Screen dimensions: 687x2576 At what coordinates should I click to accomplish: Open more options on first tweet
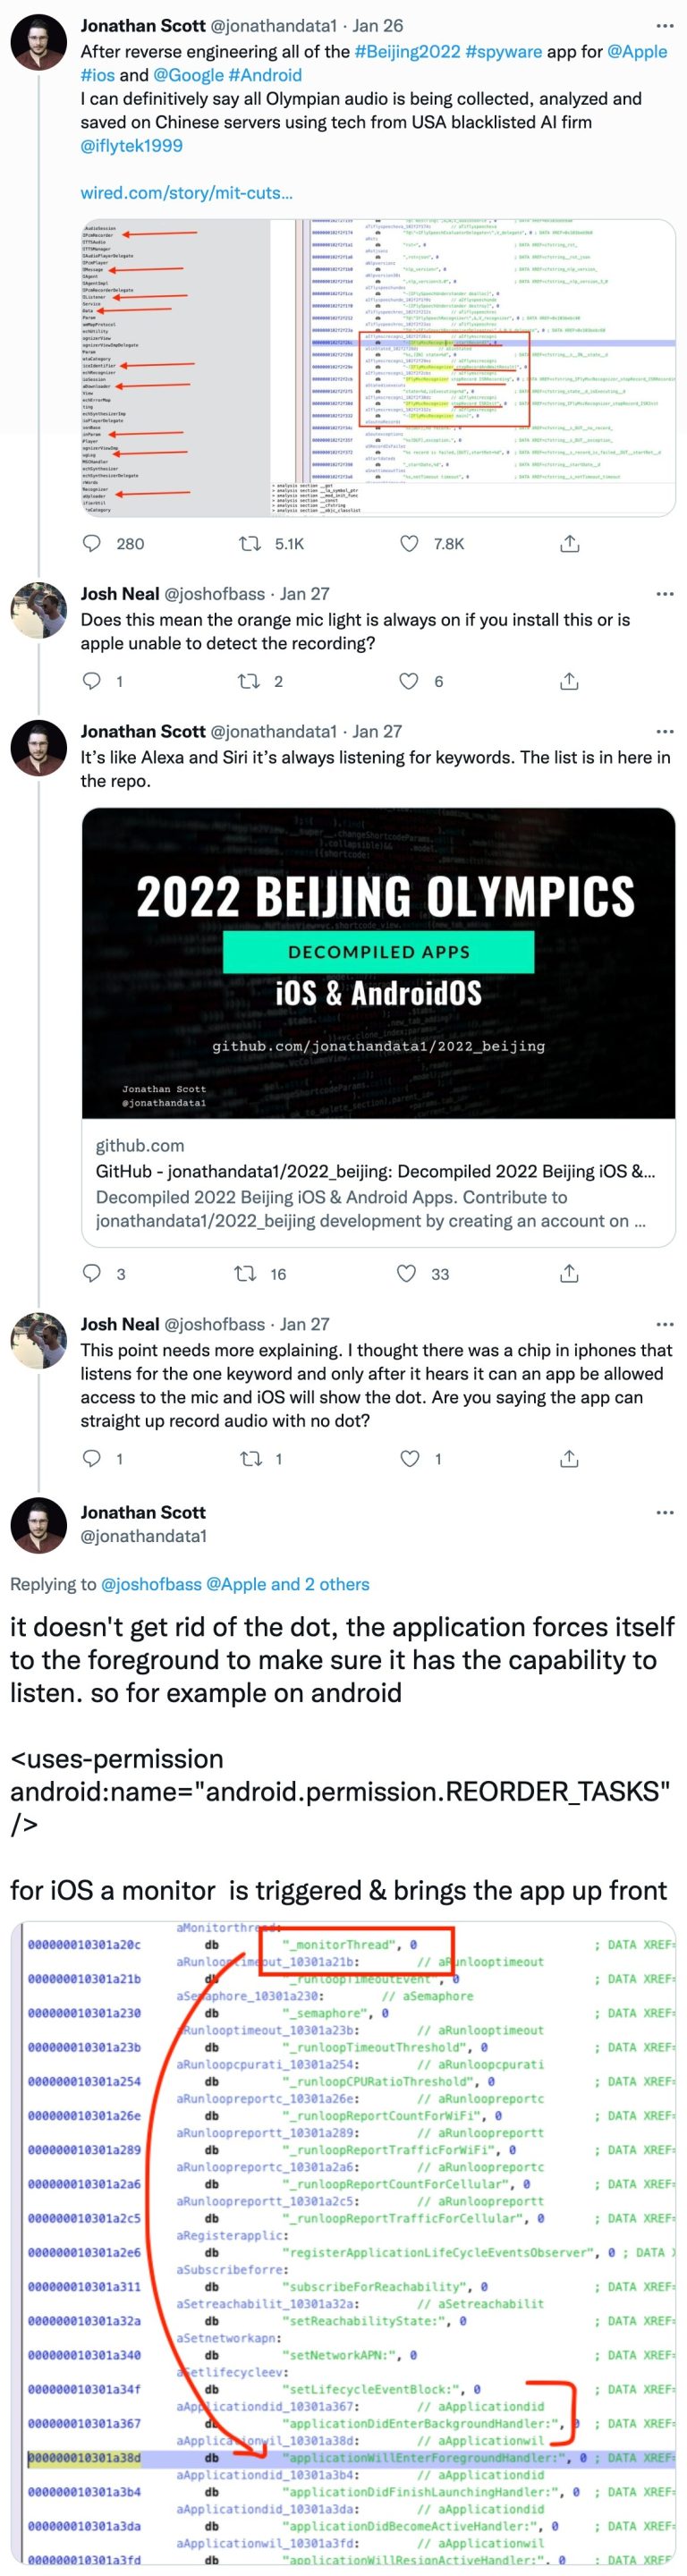(x=665, y=26)
